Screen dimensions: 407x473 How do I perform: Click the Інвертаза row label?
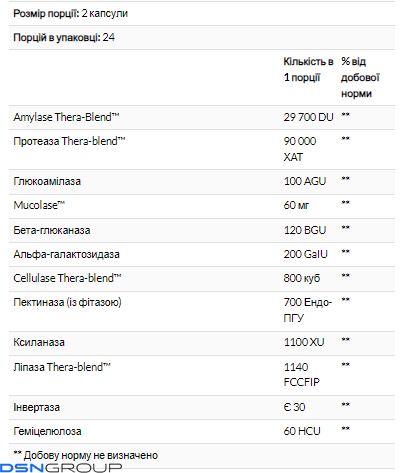coord(37,407)
